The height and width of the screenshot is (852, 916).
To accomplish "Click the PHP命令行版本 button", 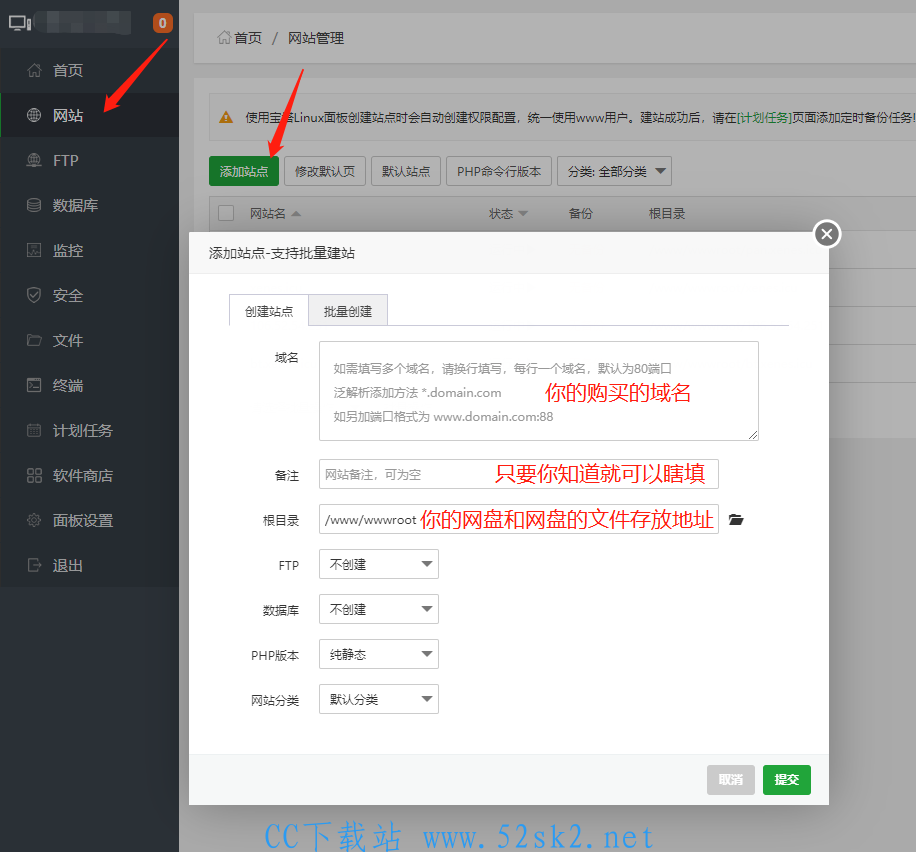I will tap(499, 171).
